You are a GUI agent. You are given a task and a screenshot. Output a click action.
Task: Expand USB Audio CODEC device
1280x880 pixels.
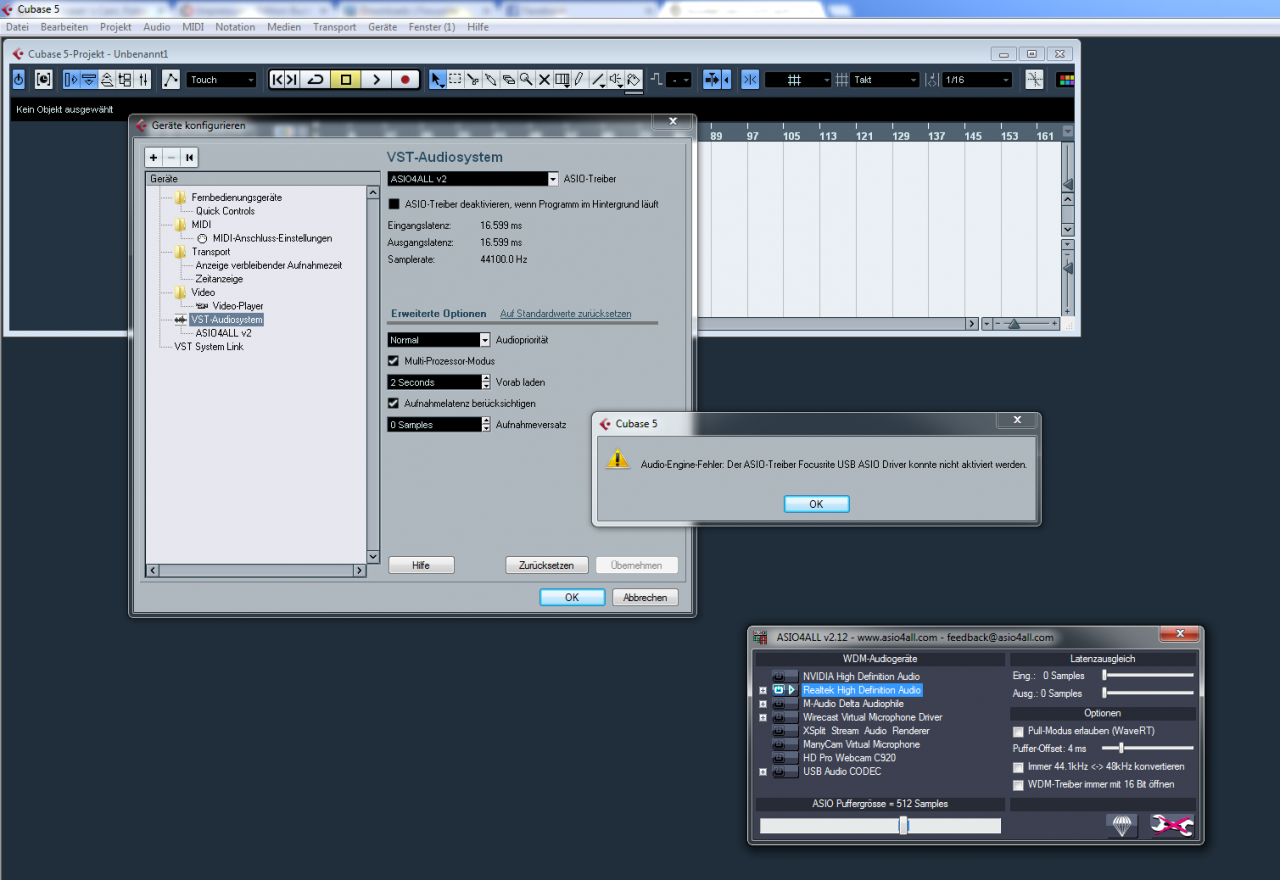[x=763, y=772]
